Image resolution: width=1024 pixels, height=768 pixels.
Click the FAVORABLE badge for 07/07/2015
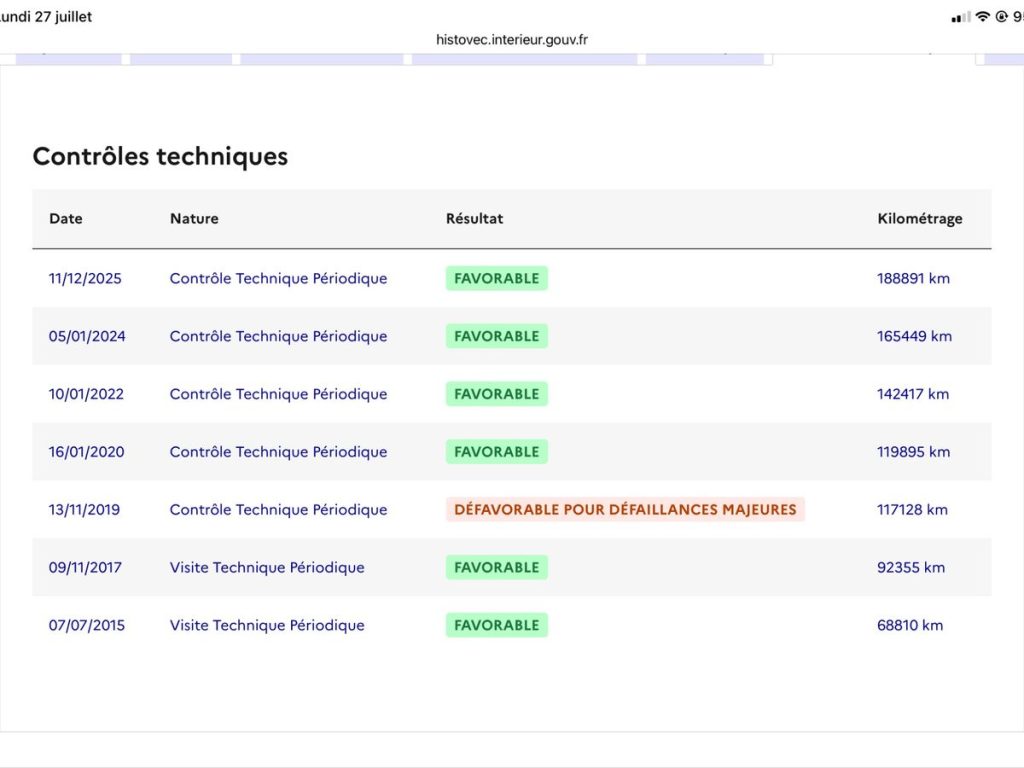click(496, 625)
